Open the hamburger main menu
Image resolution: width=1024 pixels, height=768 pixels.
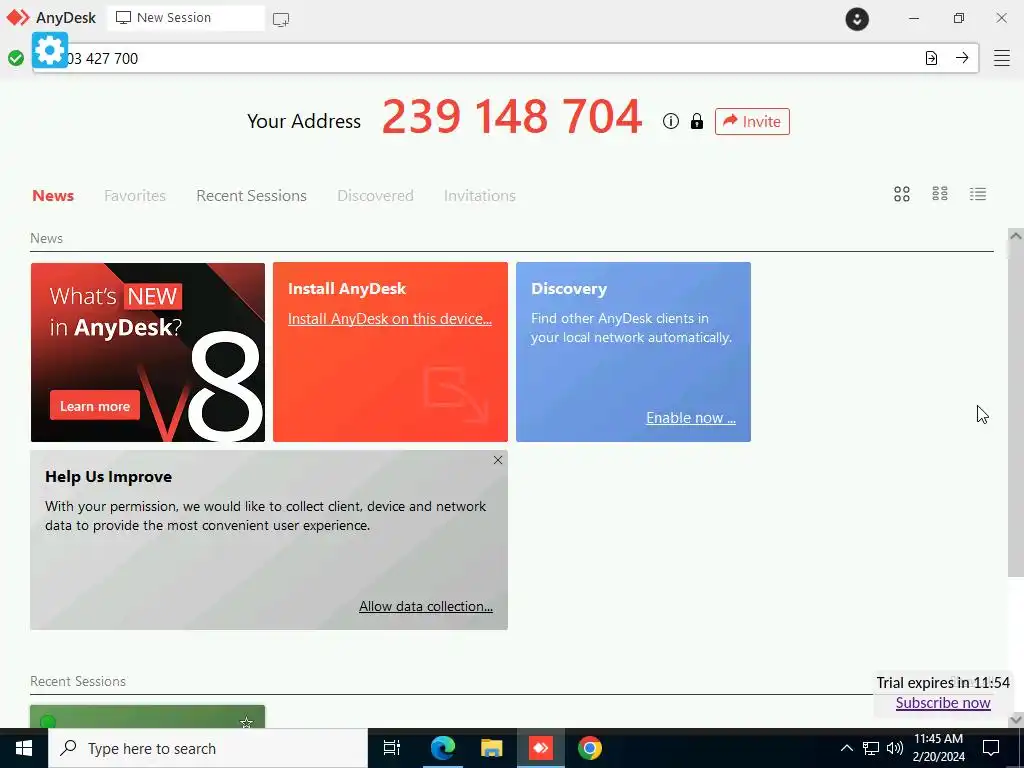coord(1002,58)
